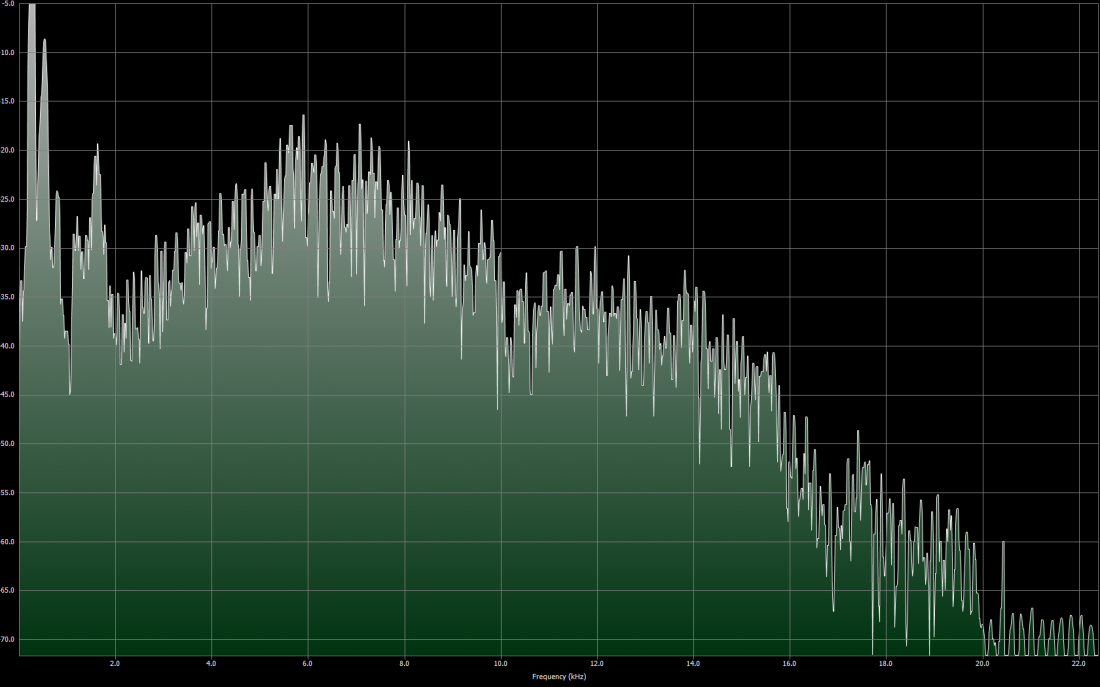
Task: Click the 45.0 level label on vertical axis
Action: pos(8,394)
